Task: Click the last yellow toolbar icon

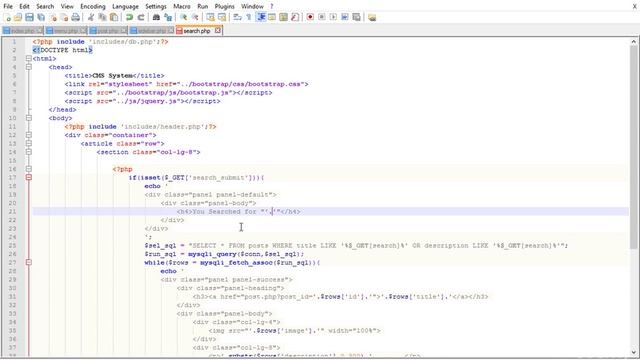Action: 372,17
